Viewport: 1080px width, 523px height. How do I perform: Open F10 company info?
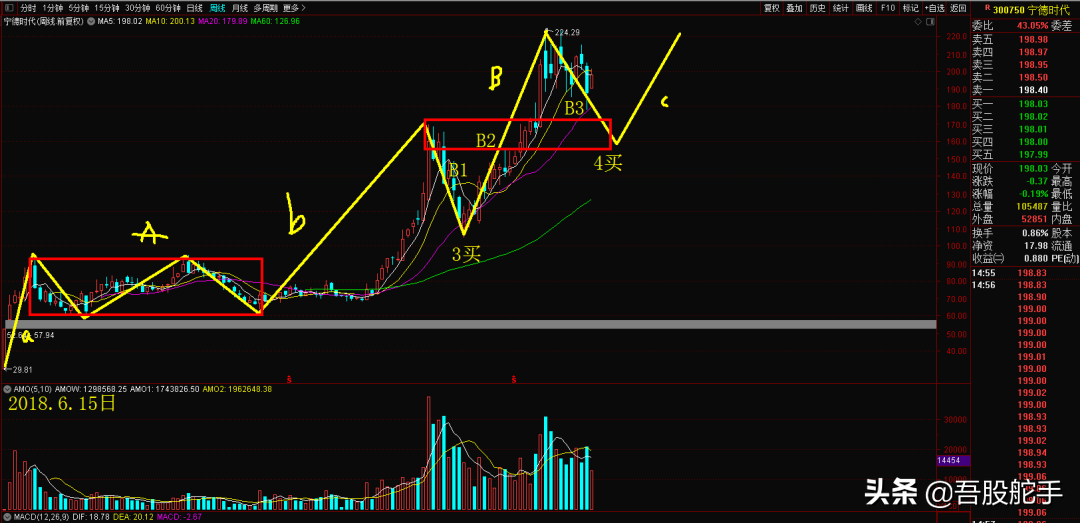tap(887, 8)
